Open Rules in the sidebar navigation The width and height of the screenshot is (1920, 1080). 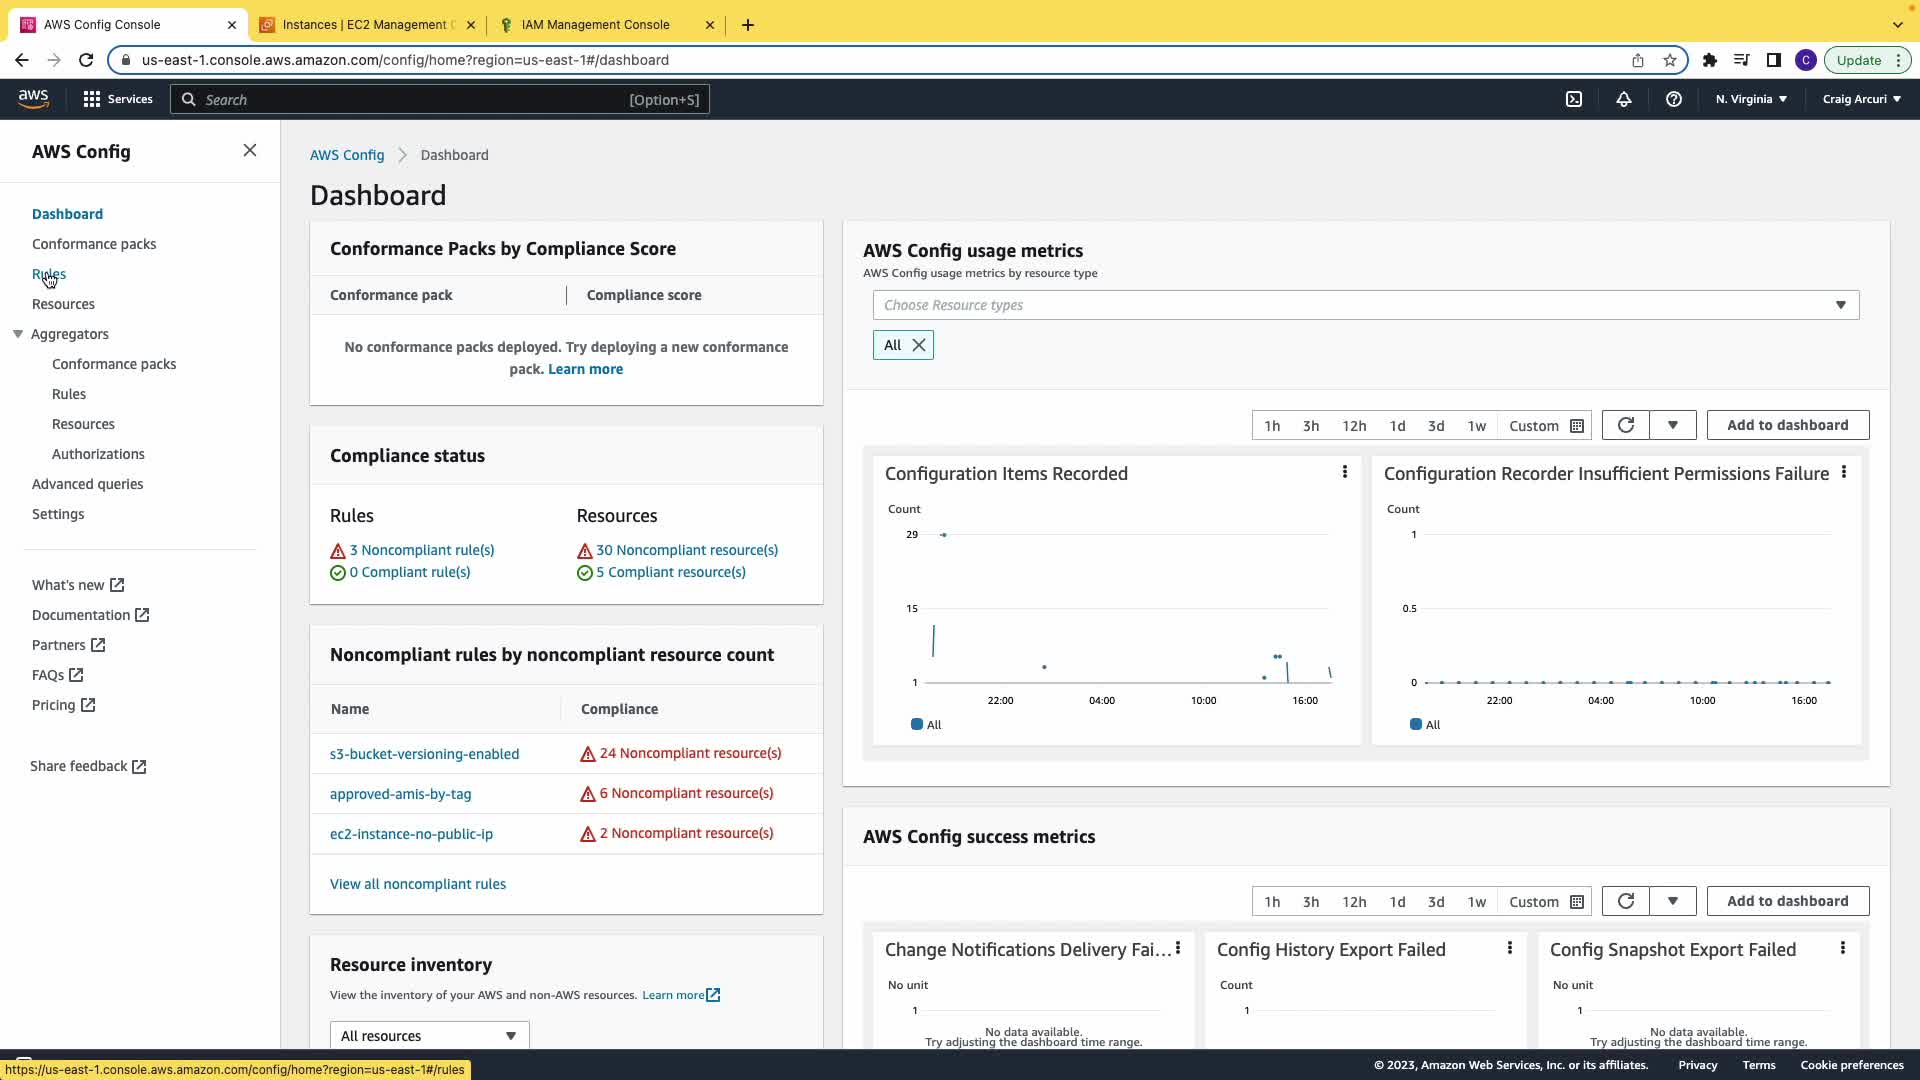pos(49,274)
